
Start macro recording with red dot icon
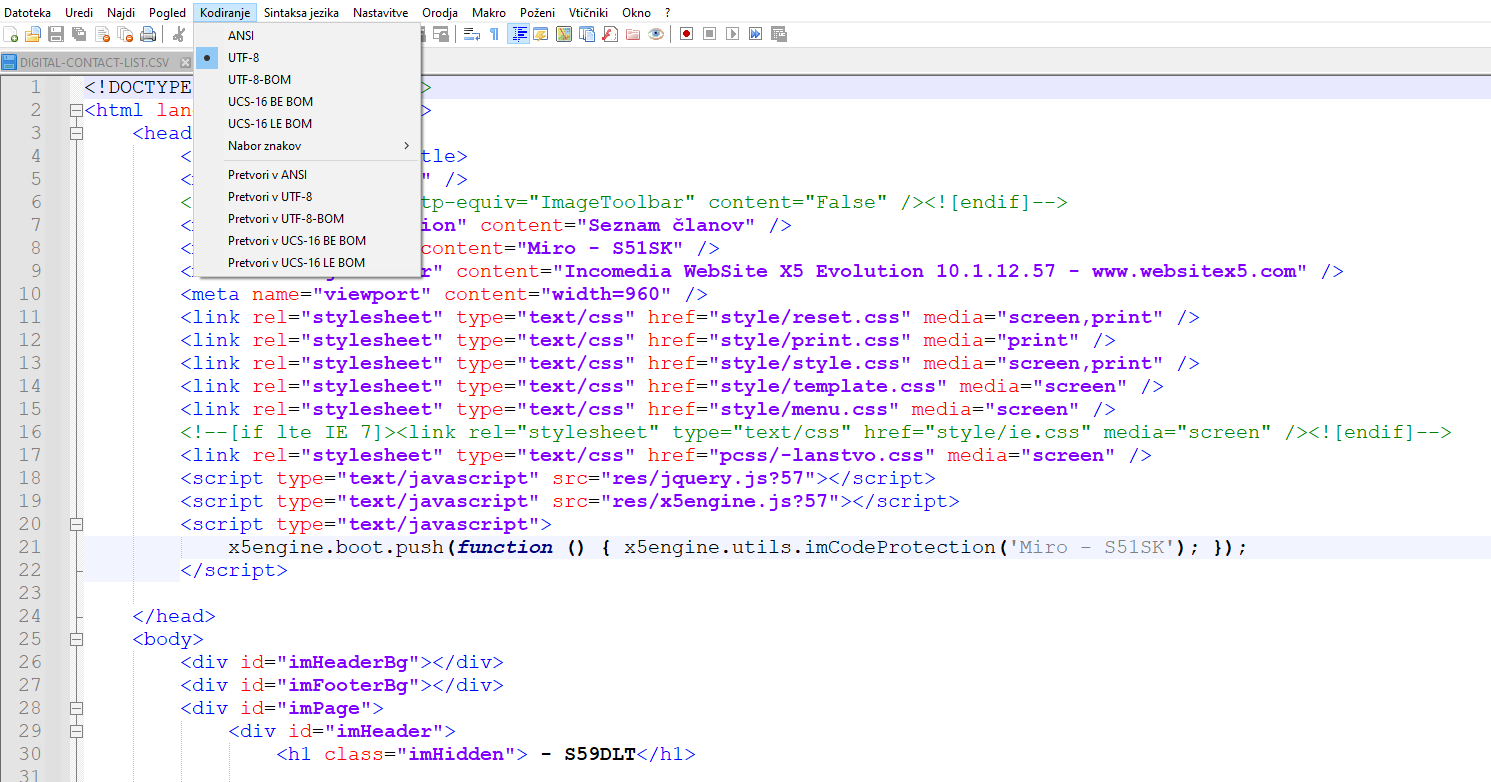point(686,34)
